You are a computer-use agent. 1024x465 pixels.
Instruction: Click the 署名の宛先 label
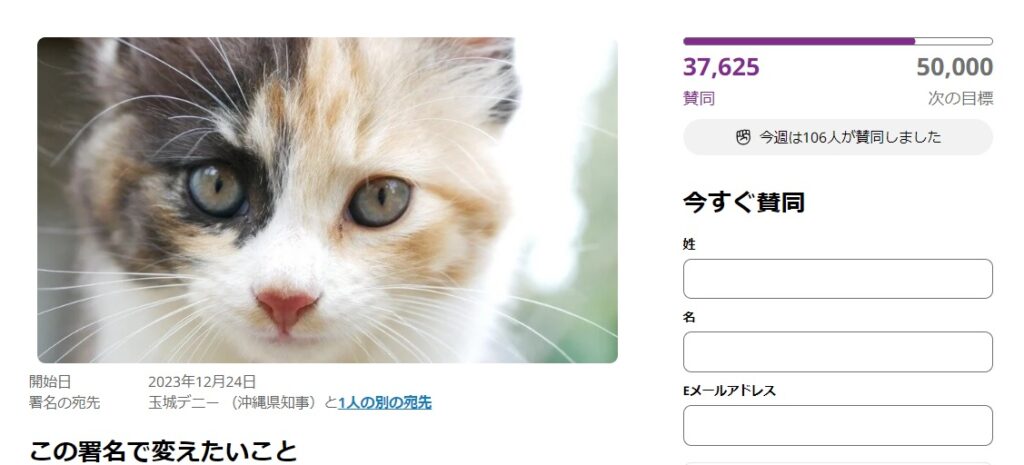[64, 403]
